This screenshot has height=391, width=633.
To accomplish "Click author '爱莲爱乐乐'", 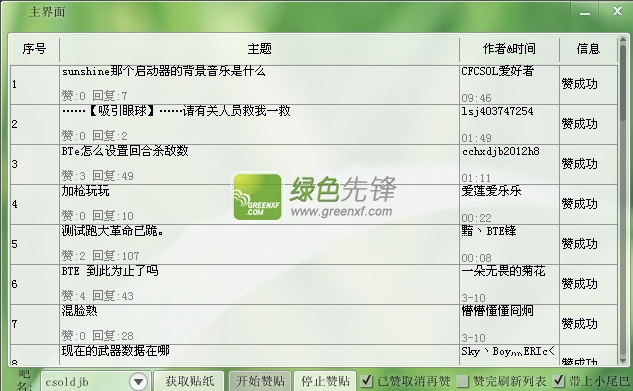I will coord(492,191).
